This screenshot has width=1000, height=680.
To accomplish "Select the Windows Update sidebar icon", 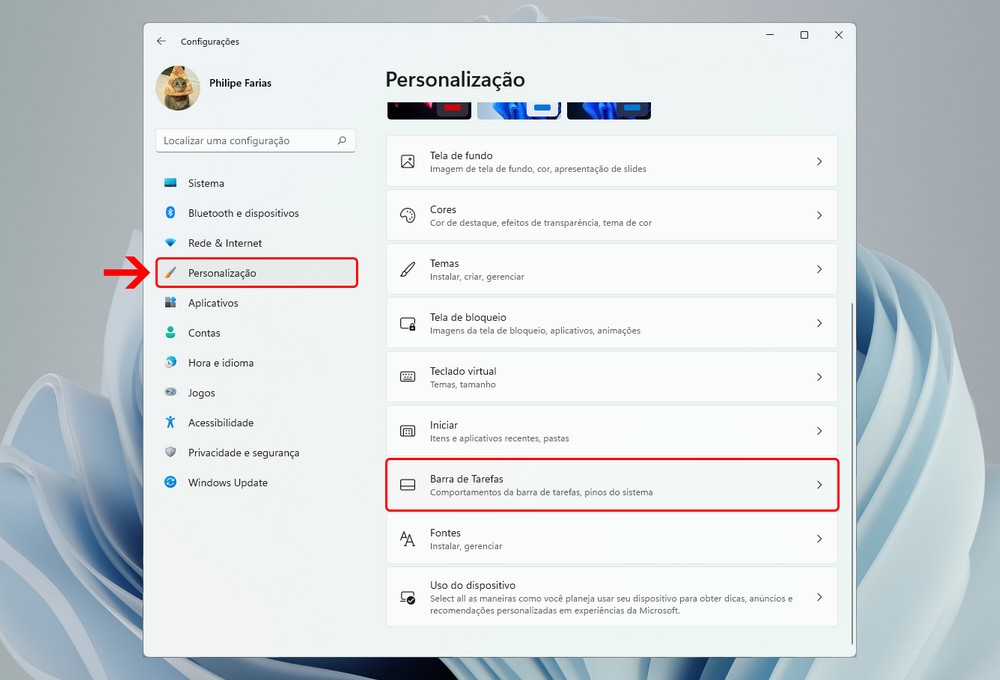I will [170, 483].
